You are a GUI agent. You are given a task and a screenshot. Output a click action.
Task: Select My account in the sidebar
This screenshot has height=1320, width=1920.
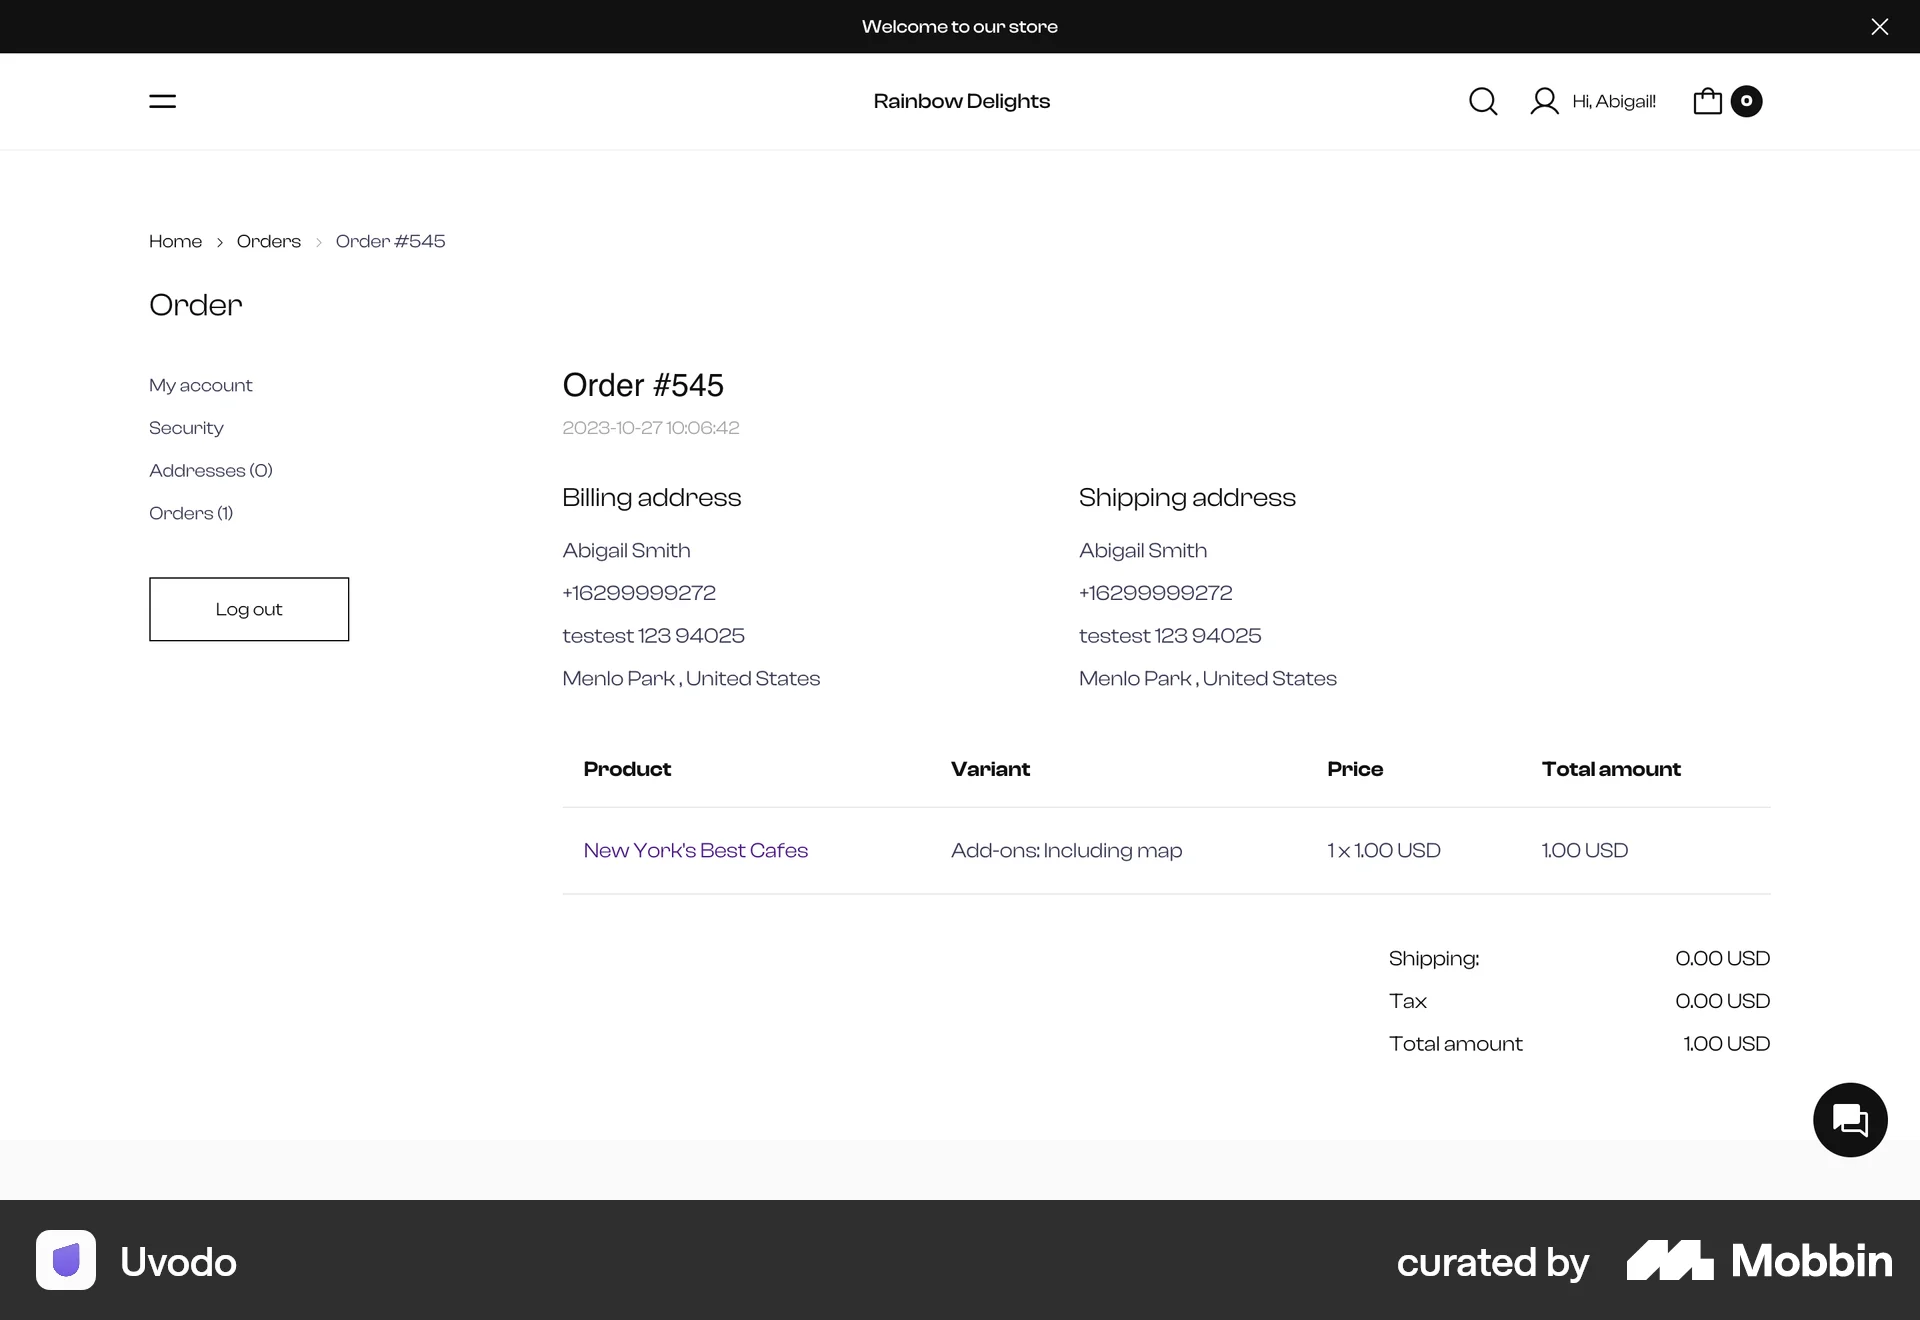pyautogui.click(x=200, y=385)
